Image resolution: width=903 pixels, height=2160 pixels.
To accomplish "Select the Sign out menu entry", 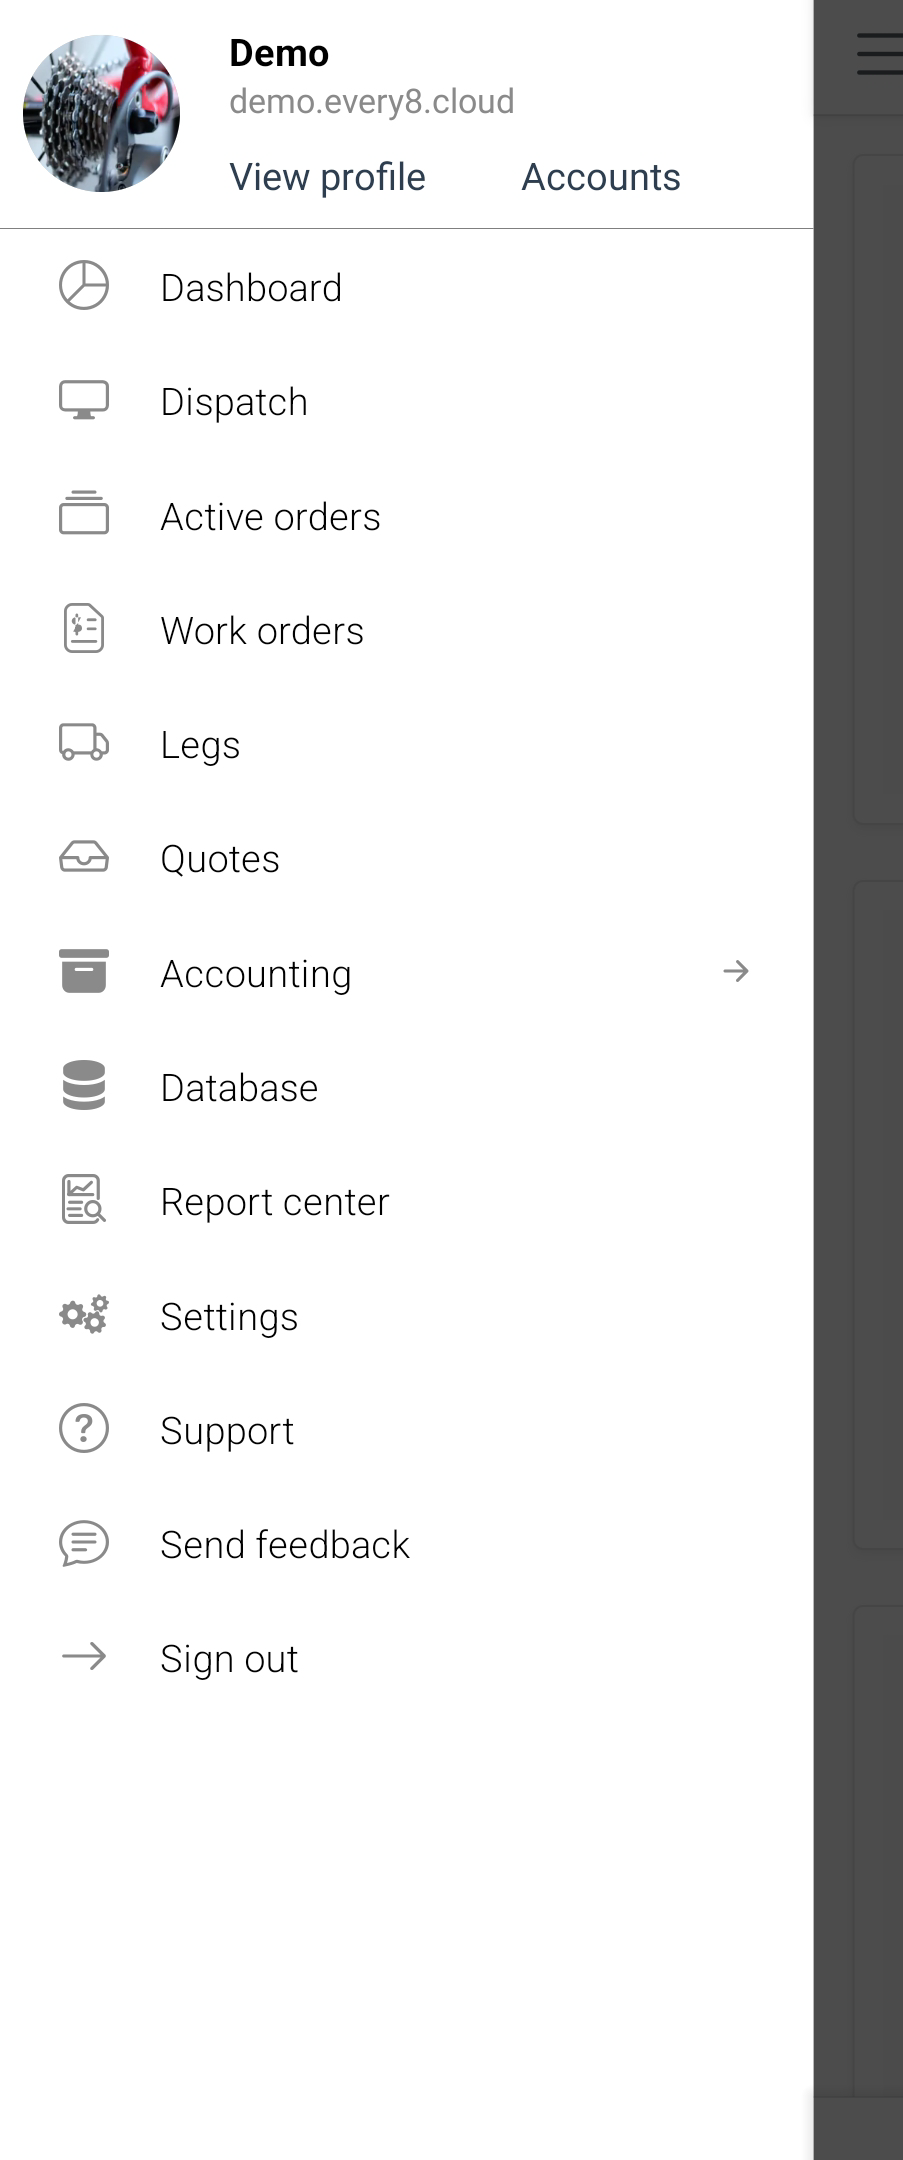I will point(230,1658).
